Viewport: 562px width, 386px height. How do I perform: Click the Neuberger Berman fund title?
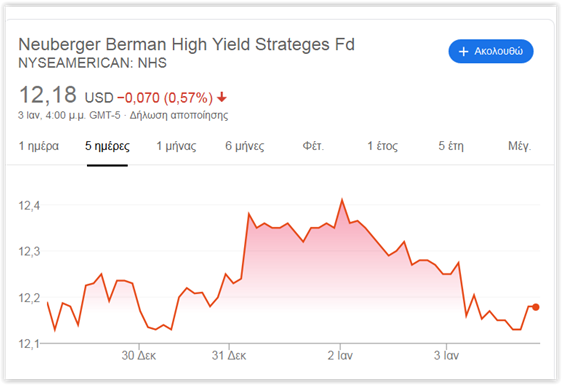click(186, 45)
